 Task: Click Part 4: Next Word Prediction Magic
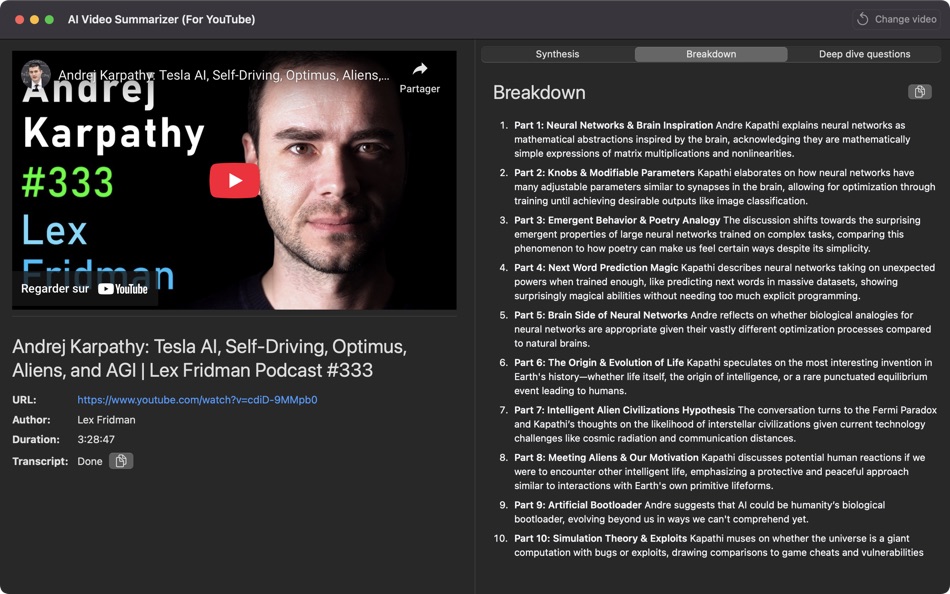click(597, 267)
